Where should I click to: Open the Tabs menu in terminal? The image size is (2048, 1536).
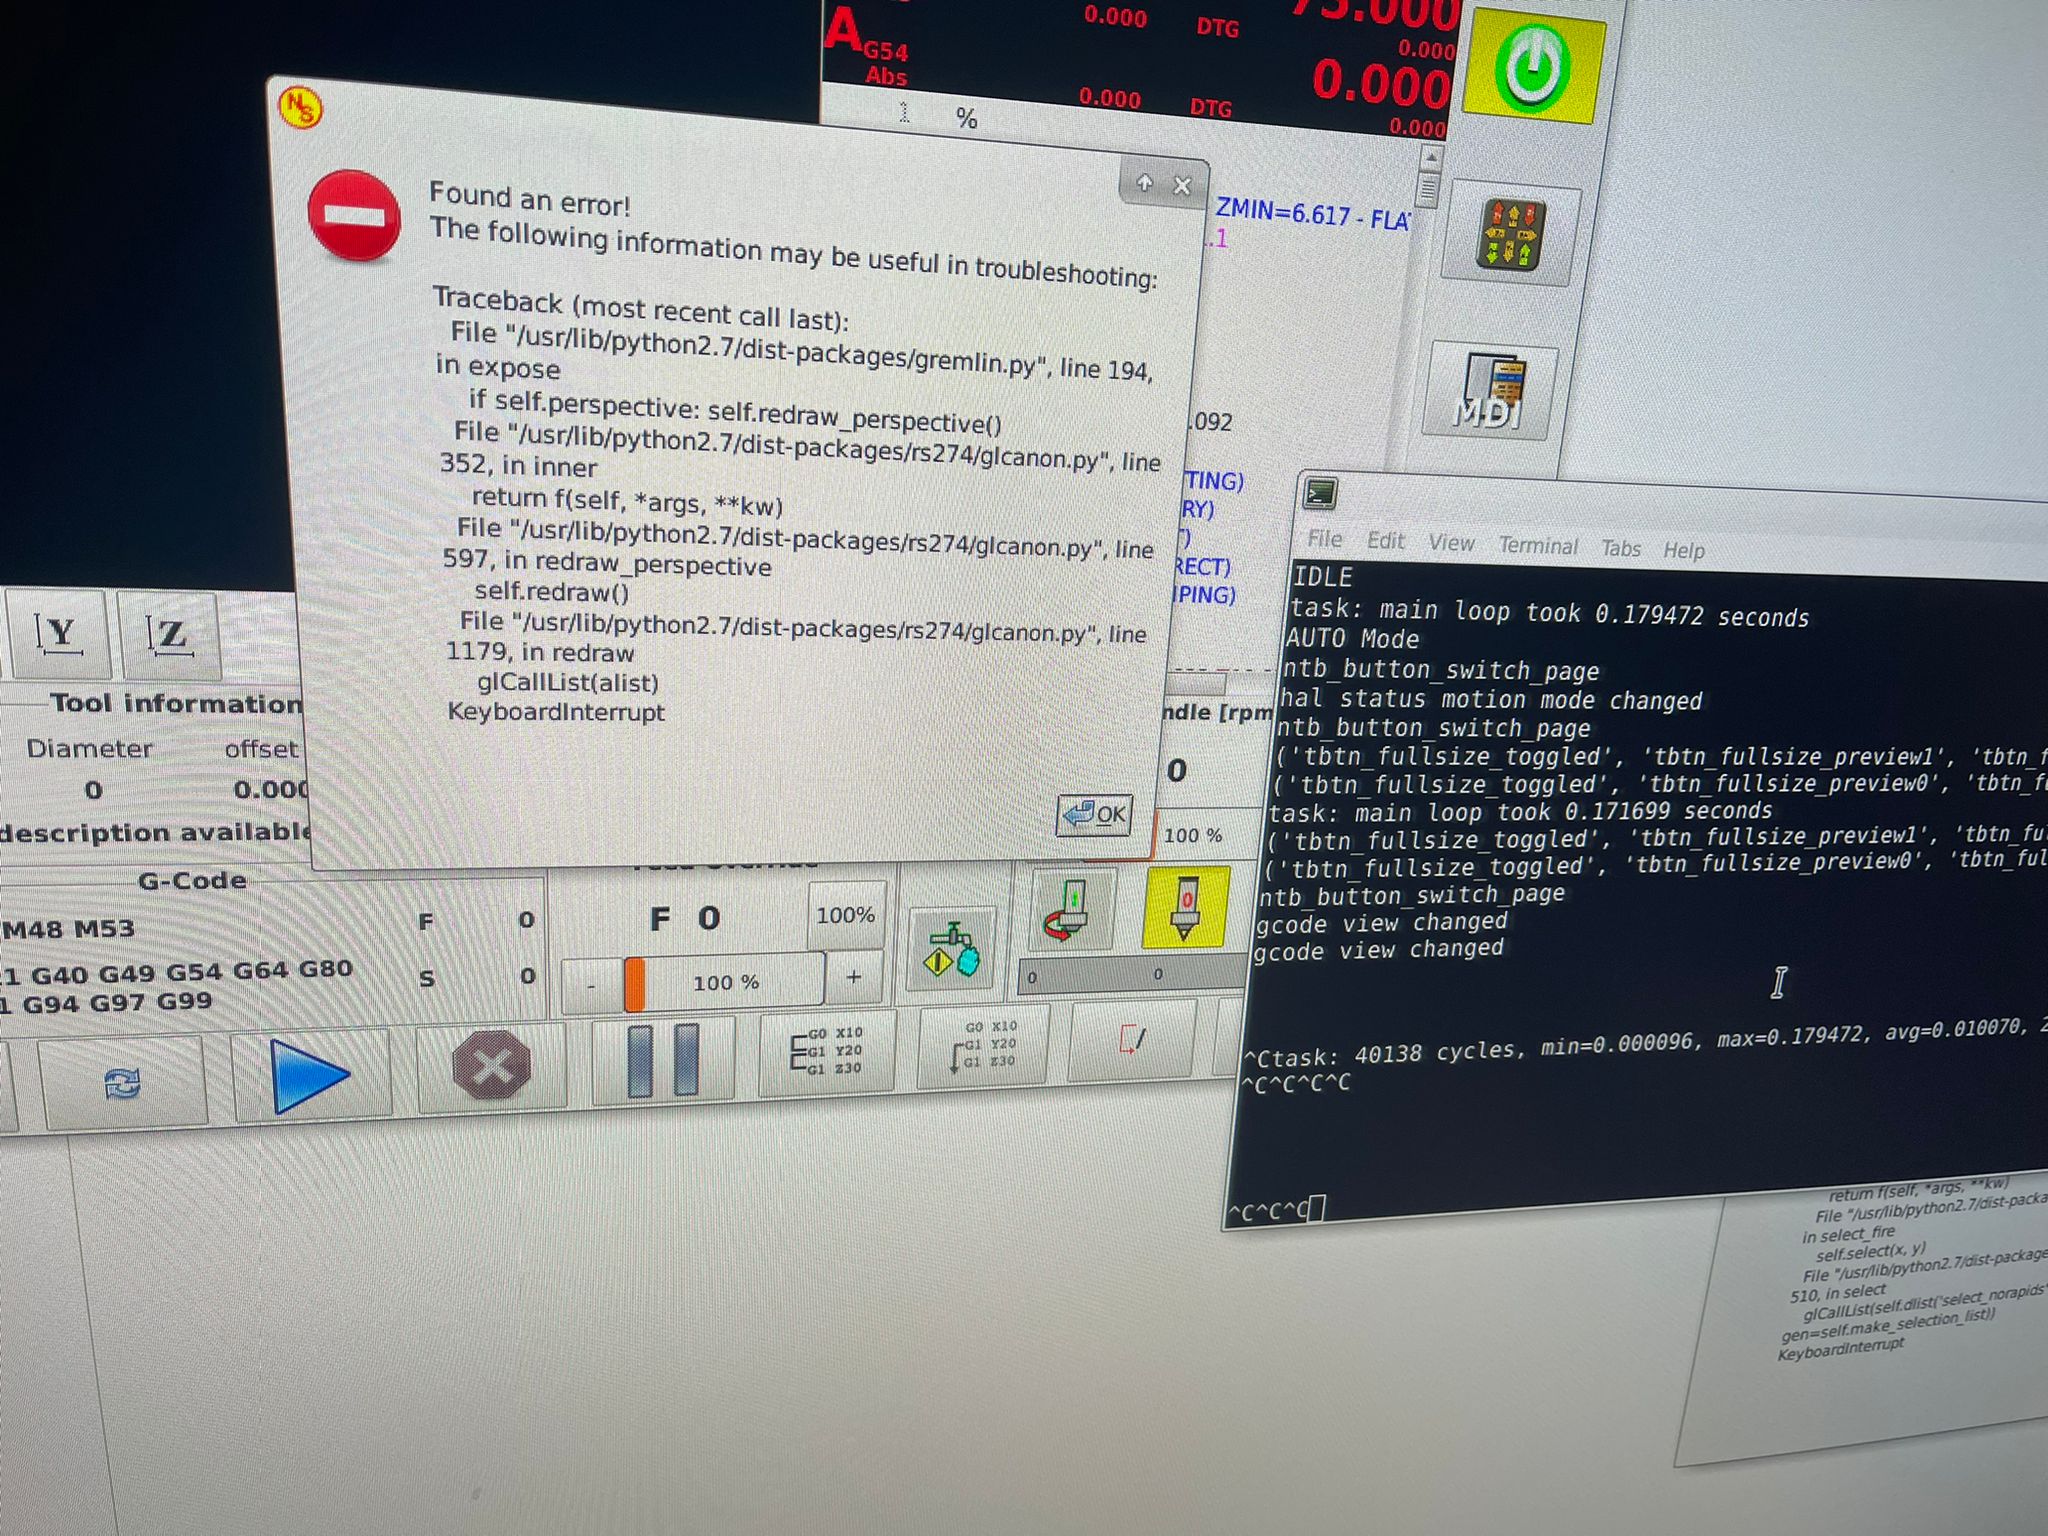coord(1620,548)
